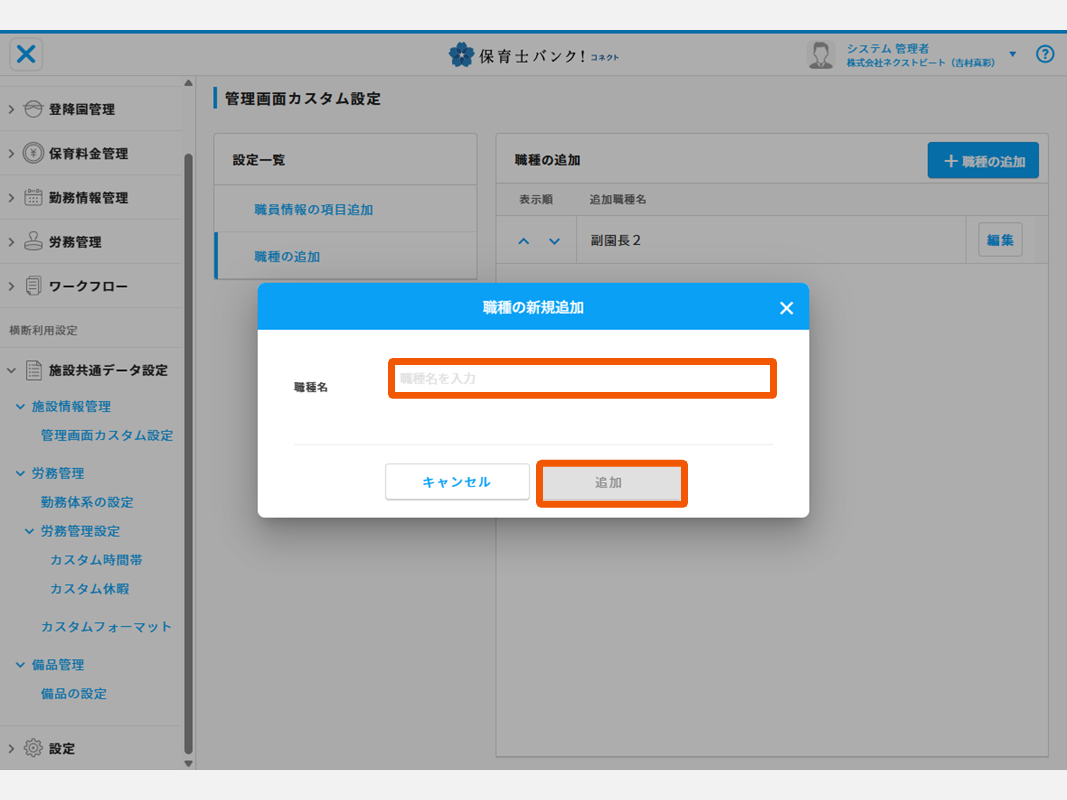Open the user account dropdown arrow
Viewport: 1067px width, 800px height.
[1012, 54]
